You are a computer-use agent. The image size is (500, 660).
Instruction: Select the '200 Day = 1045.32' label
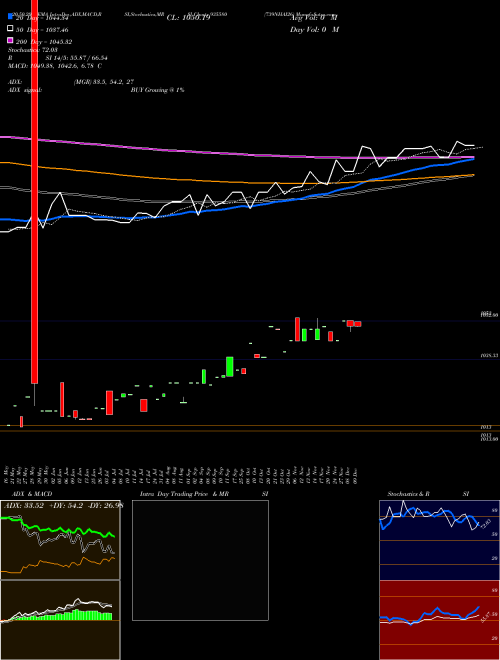click(44, 42)
